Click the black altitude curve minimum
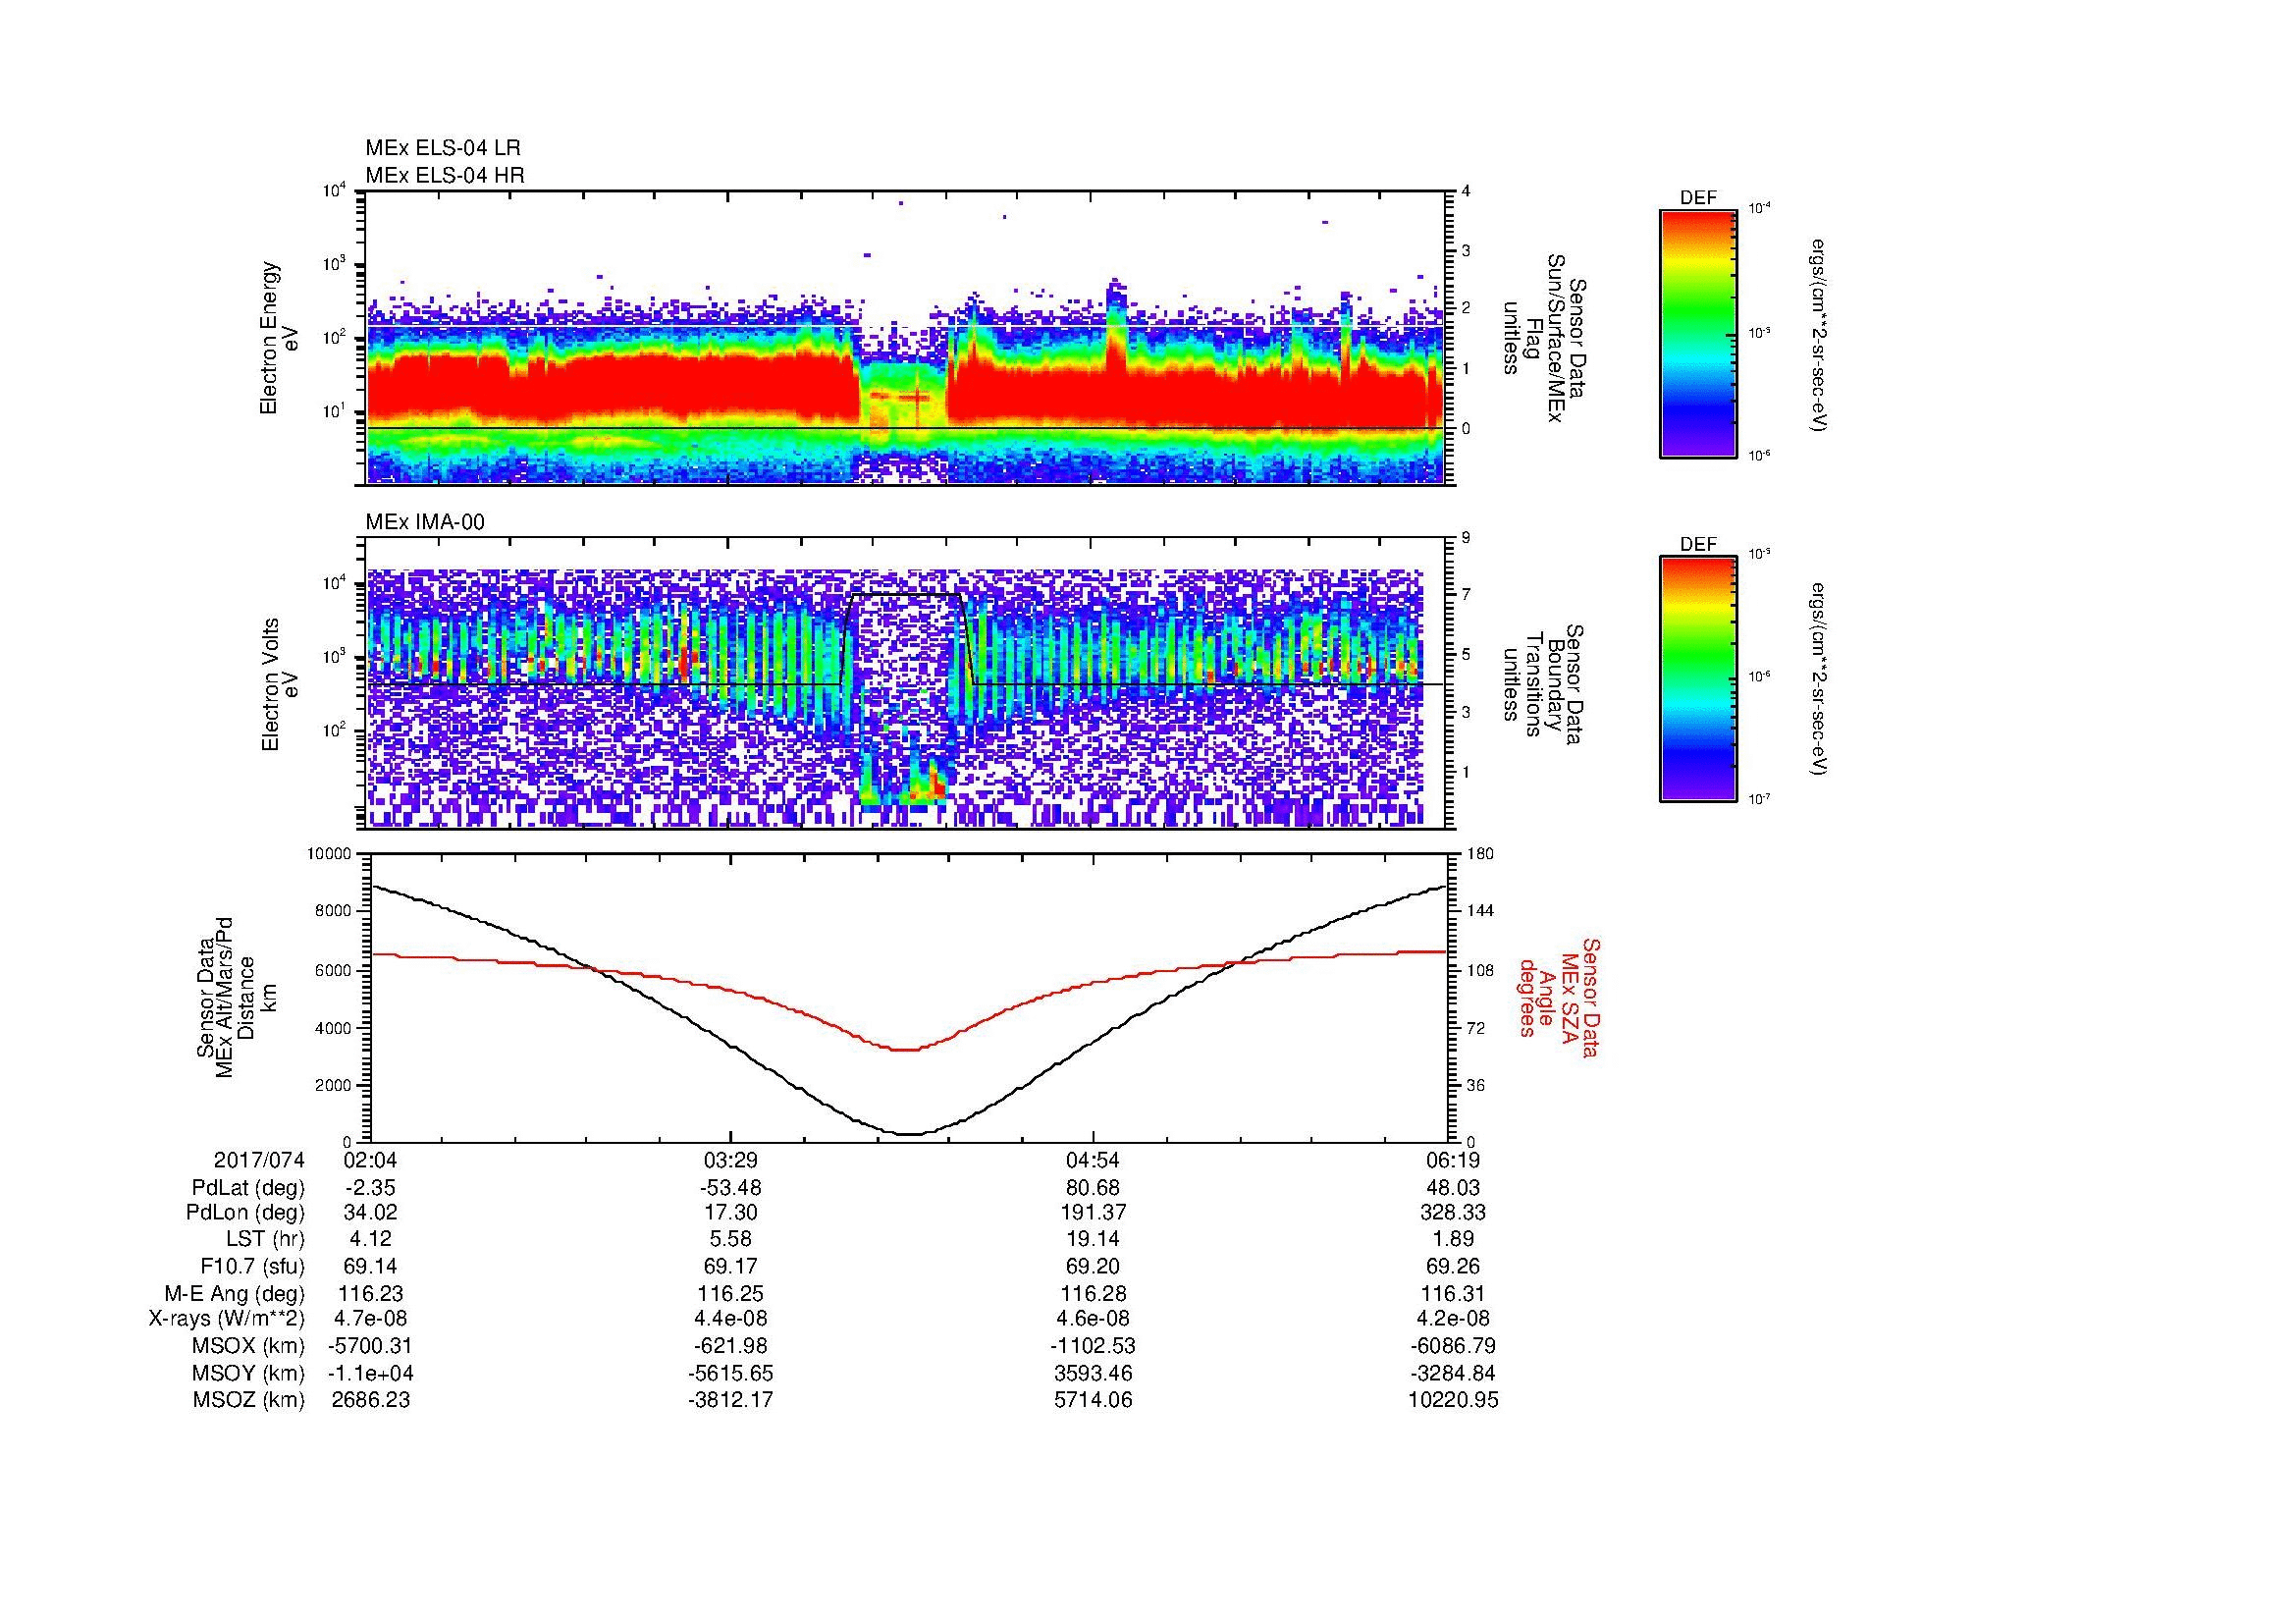Viewport: 2296px width, 1623px height. (908, 1134)
